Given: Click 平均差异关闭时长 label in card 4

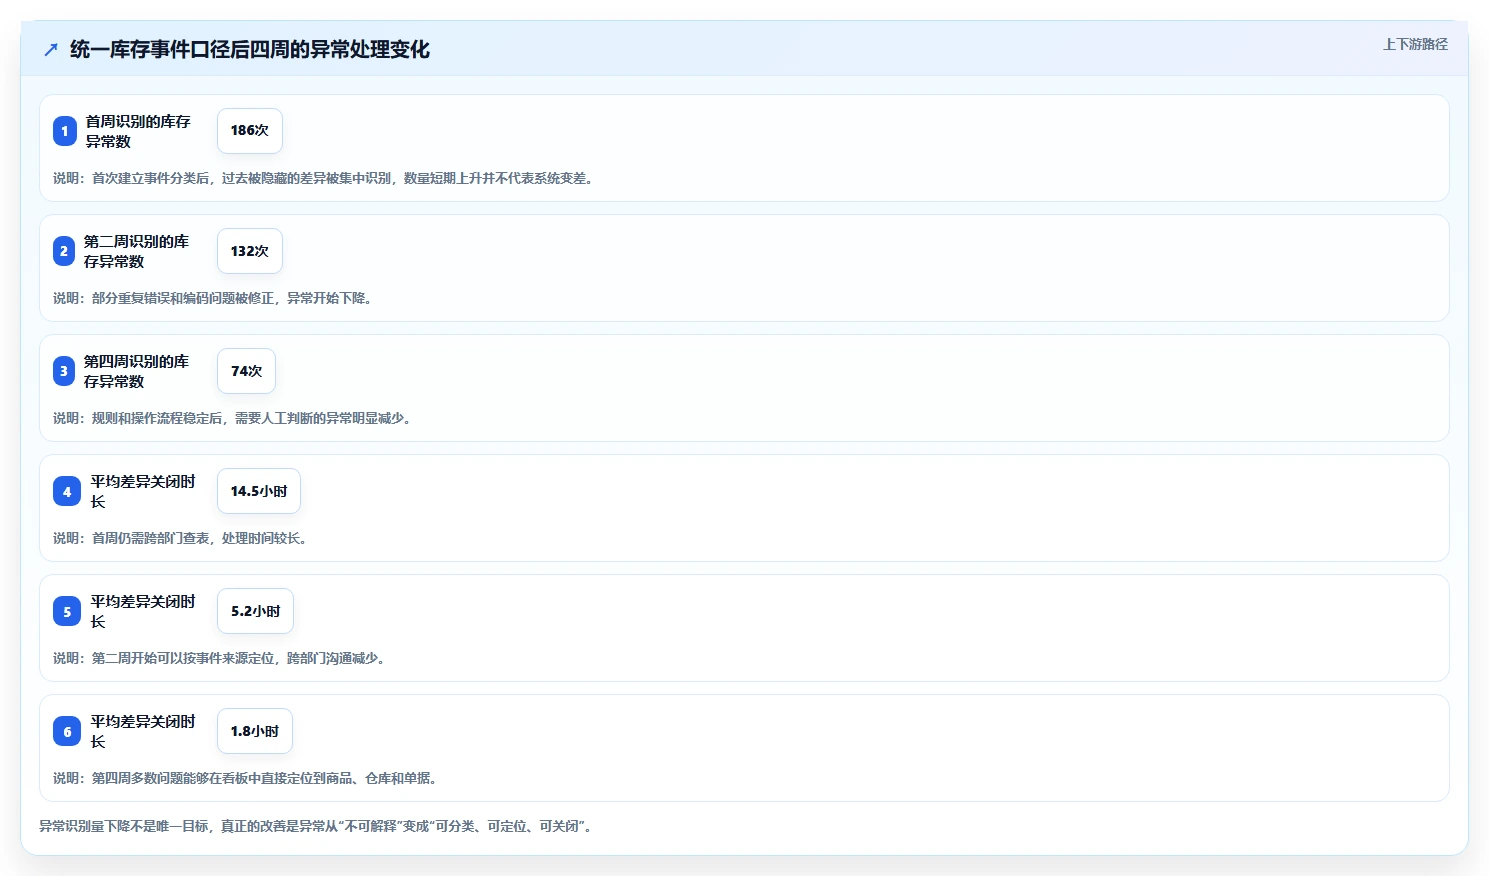Looking at the screenshot, I should click(x=144, y=491).
